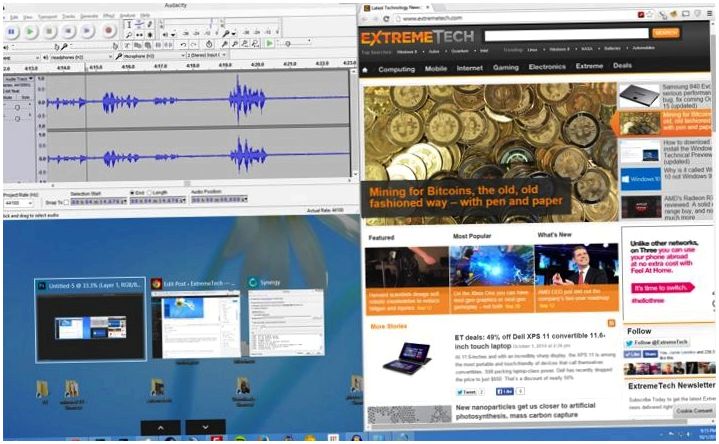Enable the Snap To checkbox
This screenshot has height=444, width=719.
coord(66,202)
